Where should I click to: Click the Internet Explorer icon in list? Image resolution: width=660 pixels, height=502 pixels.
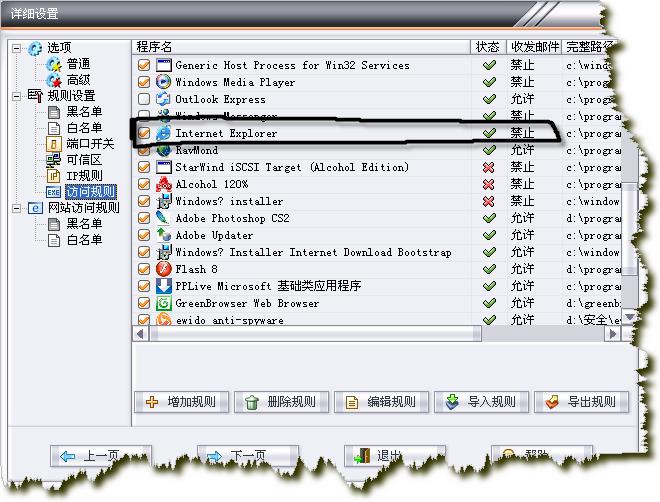pyautogui.click(x=163, y=133)
